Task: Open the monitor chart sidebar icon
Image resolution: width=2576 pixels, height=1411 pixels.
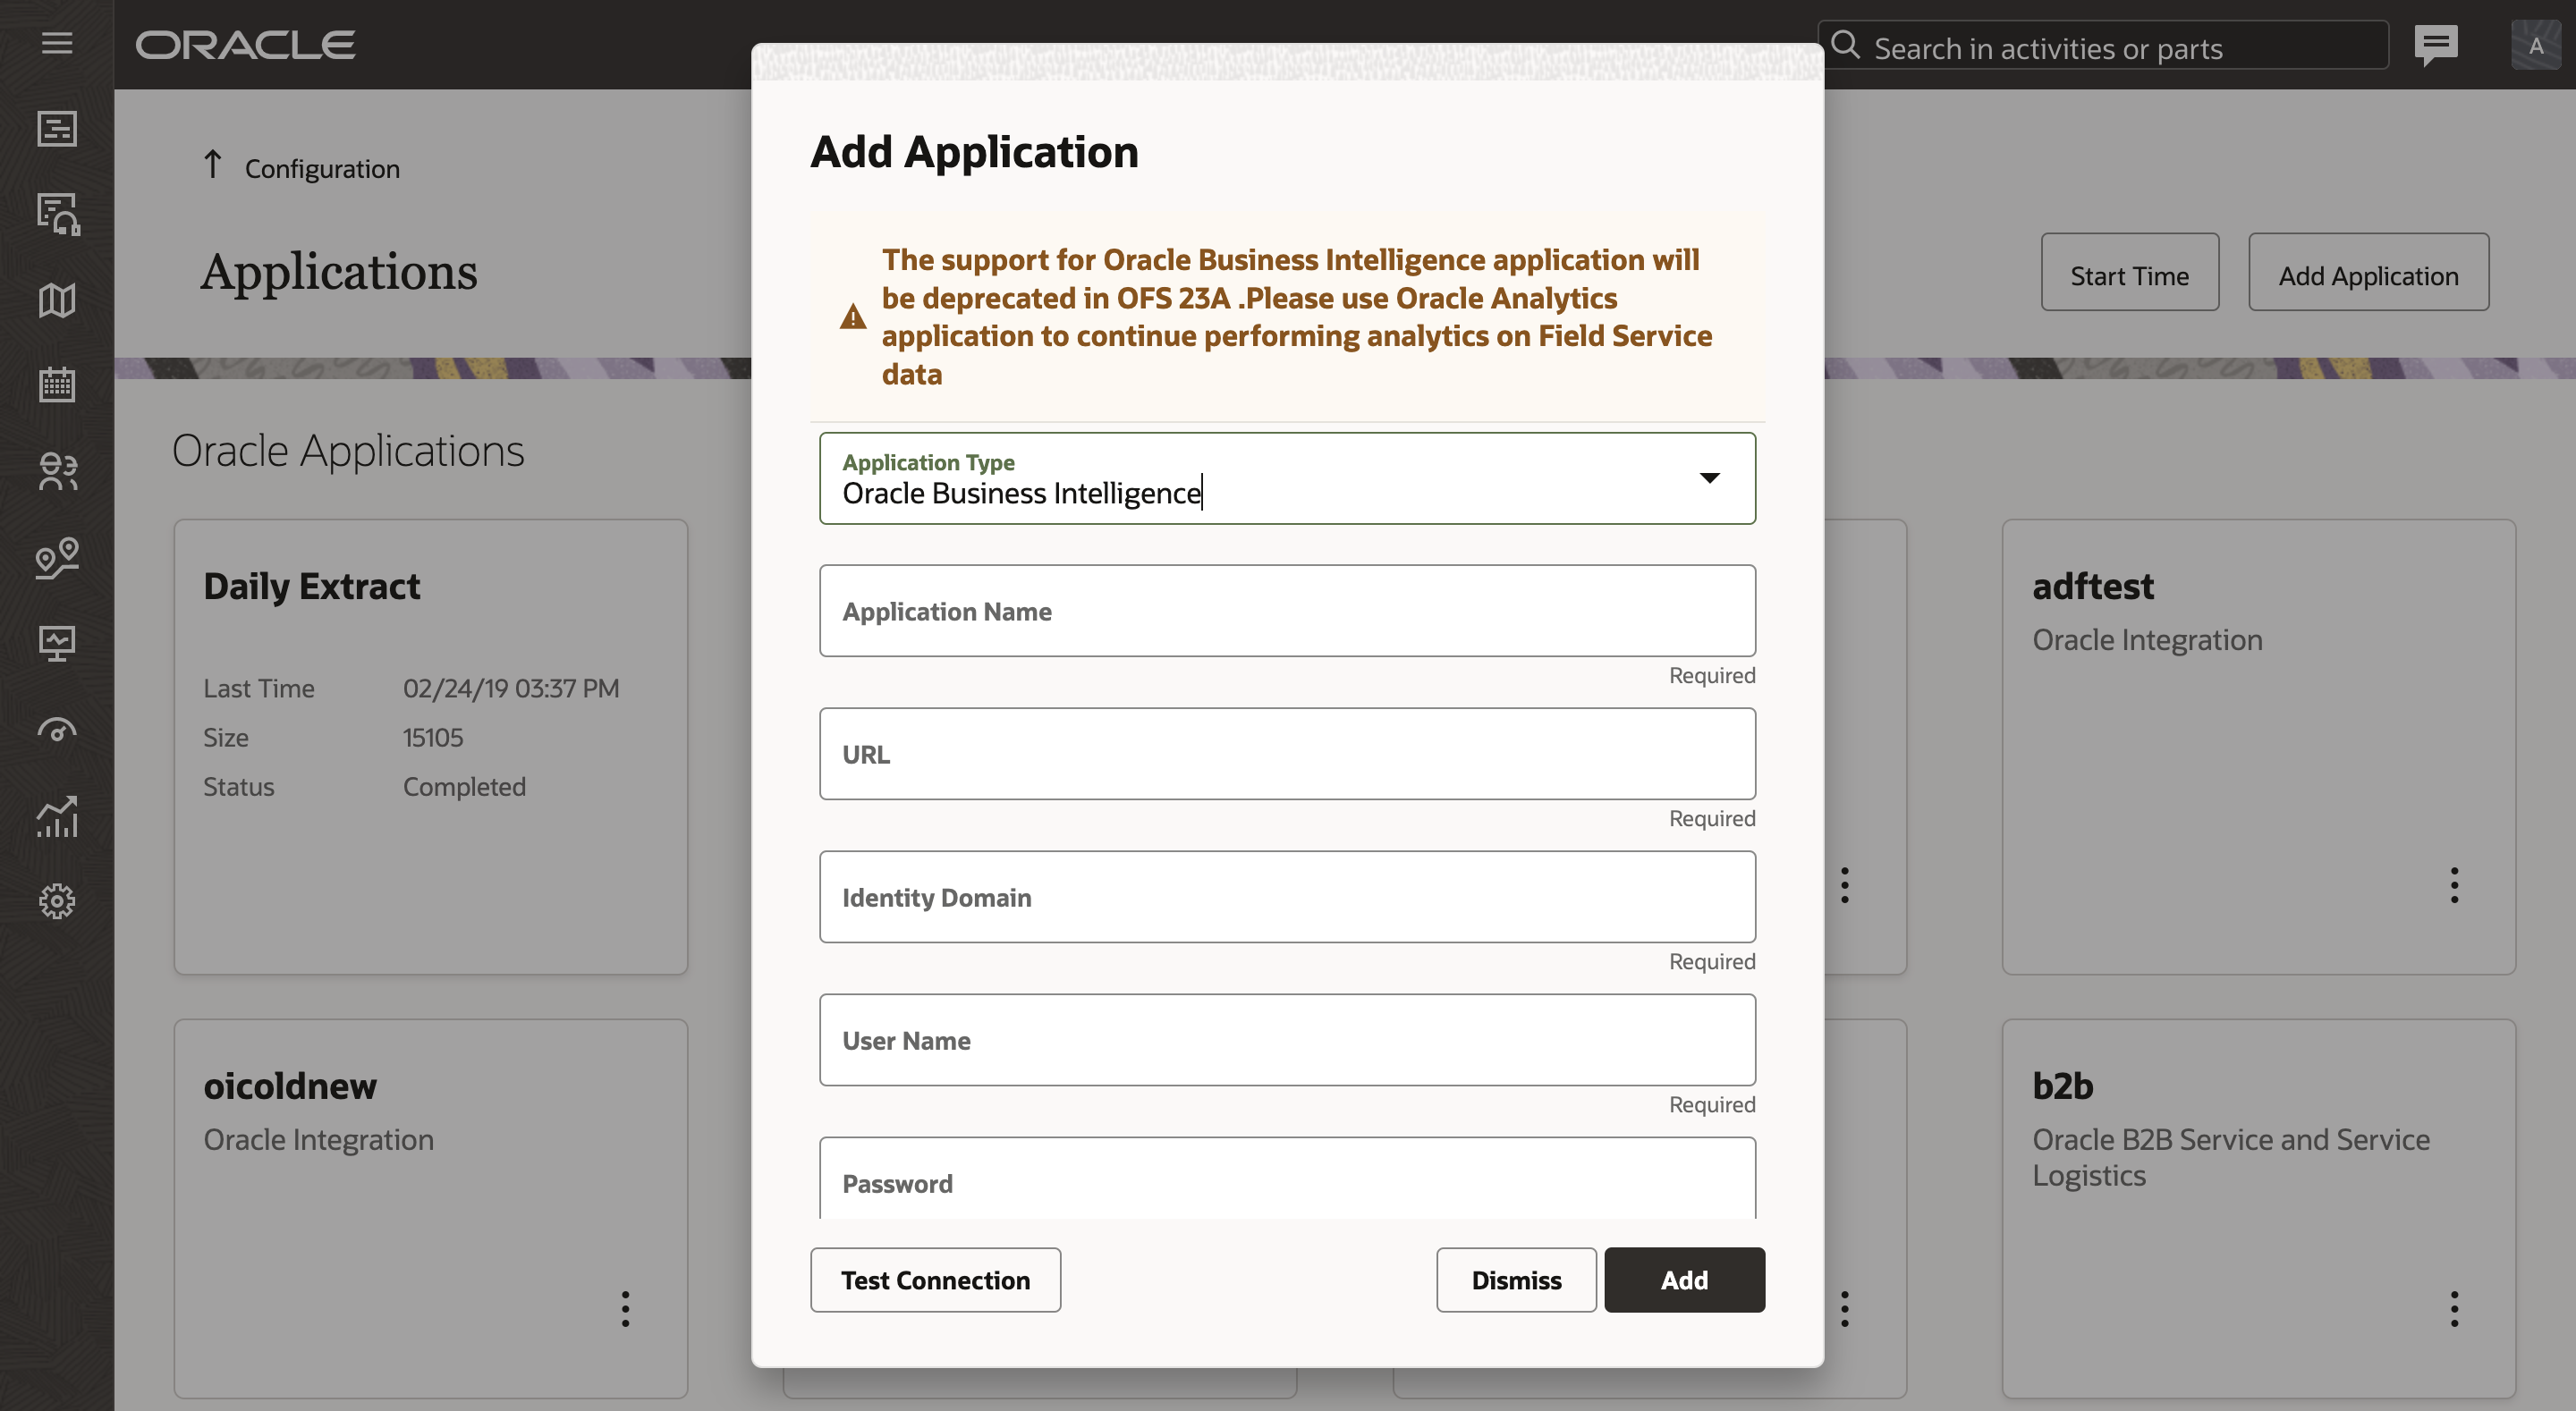Action: [57, 643]
